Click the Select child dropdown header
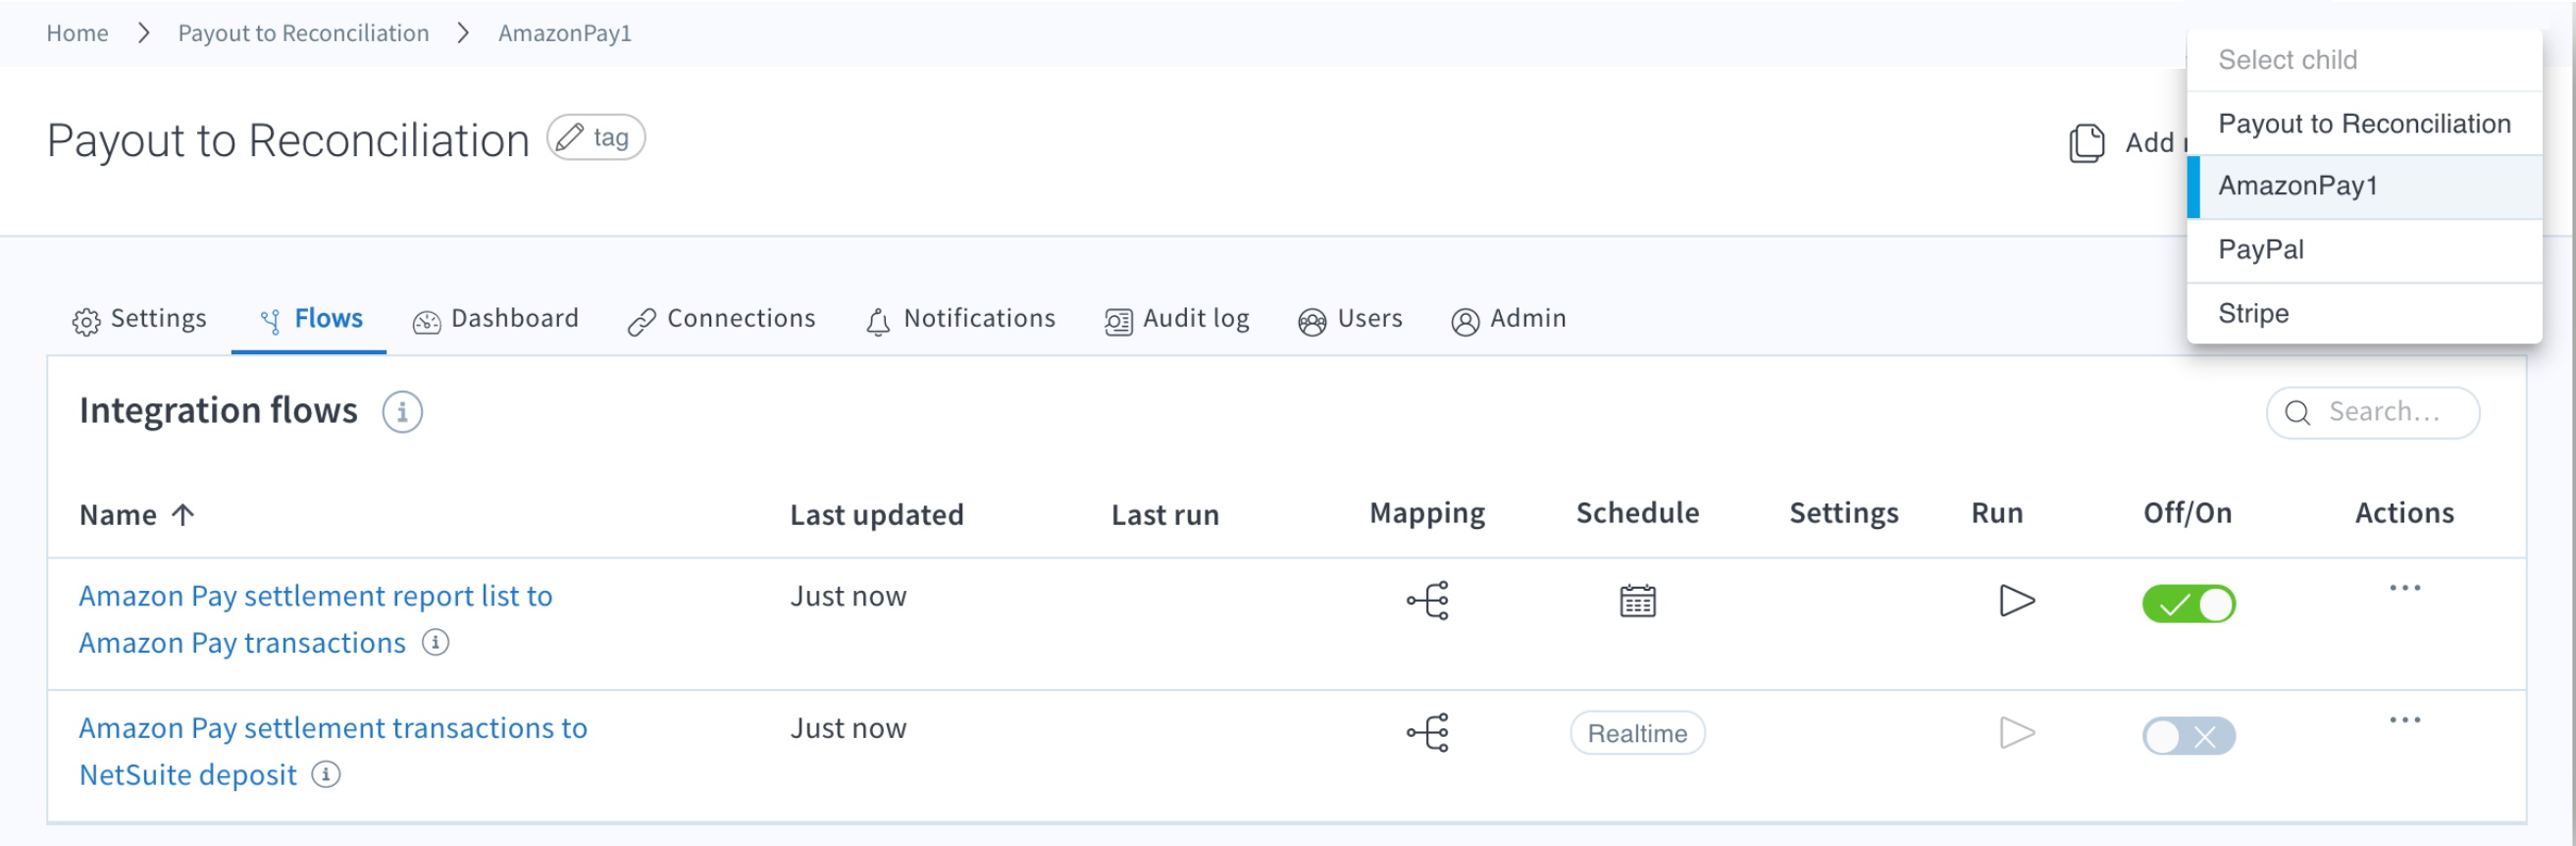 [2364, 60]
